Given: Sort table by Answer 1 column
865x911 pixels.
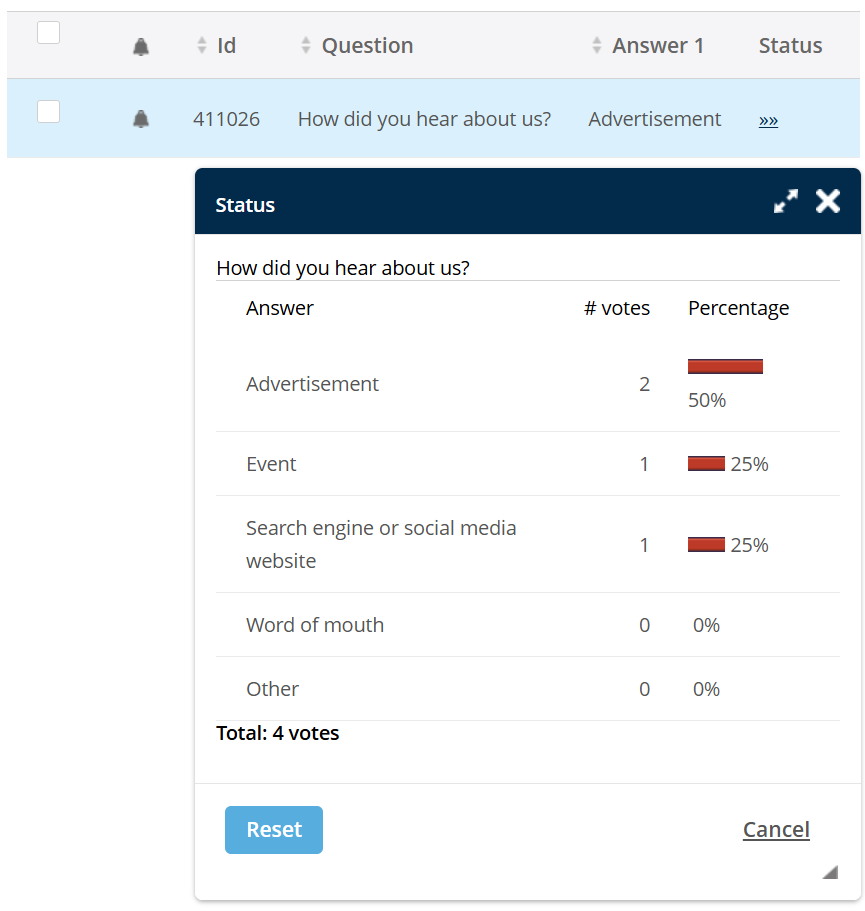Looking at the screenshot, I should coord(647,45).
